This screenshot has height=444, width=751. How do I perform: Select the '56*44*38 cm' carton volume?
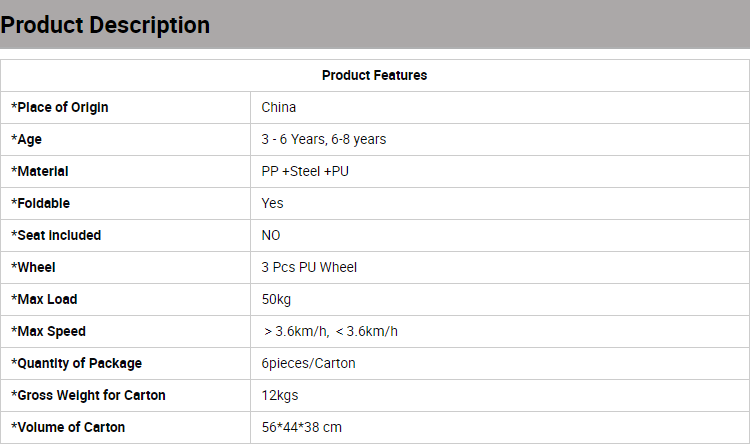click(302, 427)
